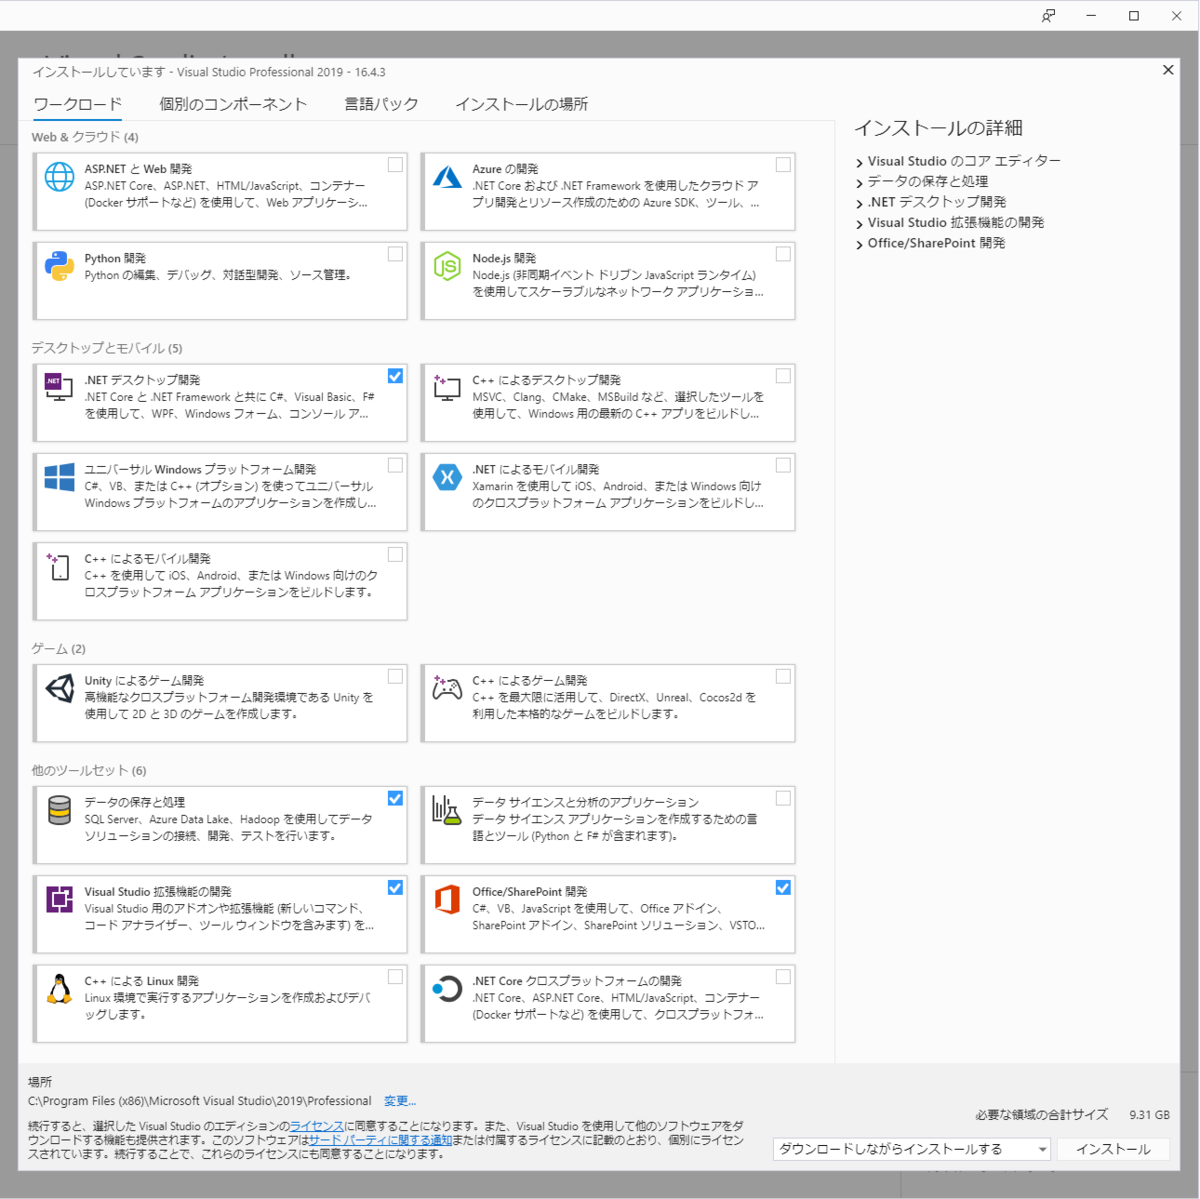The height and width of the screenshot is (1199, 1200).
Task: Click the Python development snake icon
Action: pyautogui.click(x=60, y=266)
